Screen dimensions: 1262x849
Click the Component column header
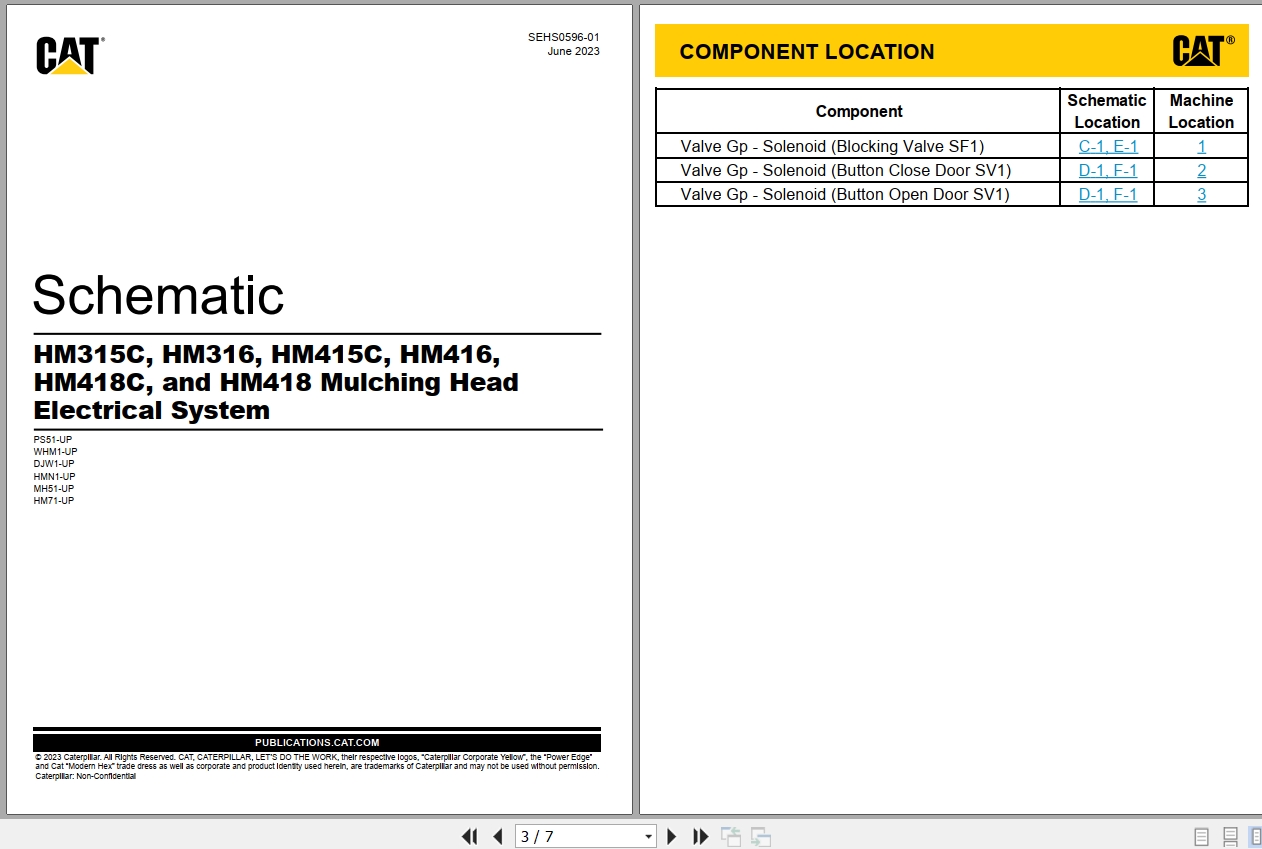coord(858,111)
